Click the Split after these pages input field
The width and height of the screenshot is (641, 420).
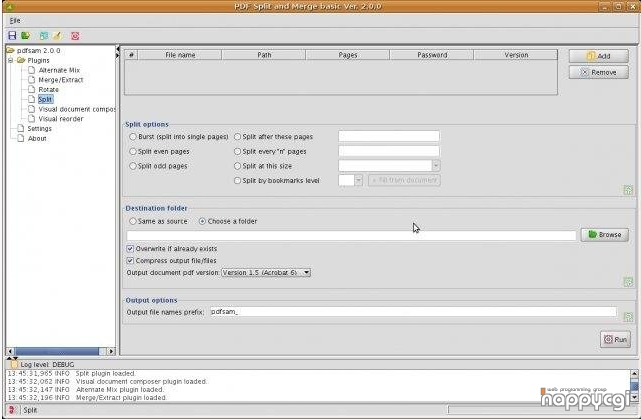coord(389,136)
